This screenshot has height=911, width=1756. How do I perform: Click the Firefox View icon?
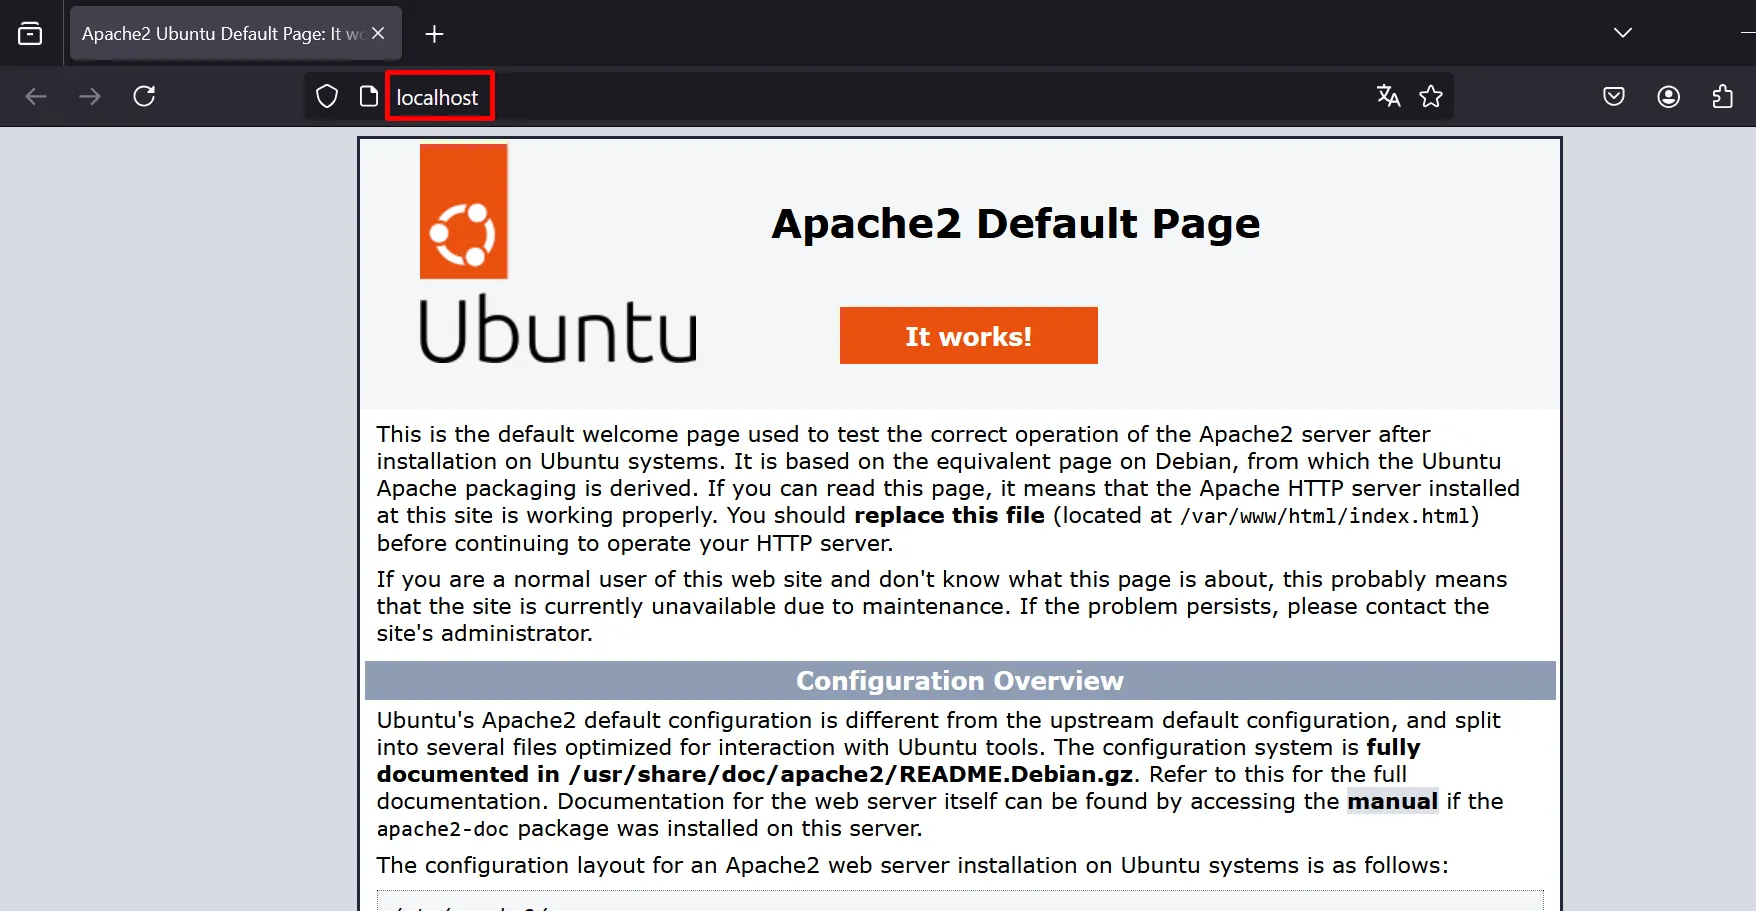(x=30, y=34)
